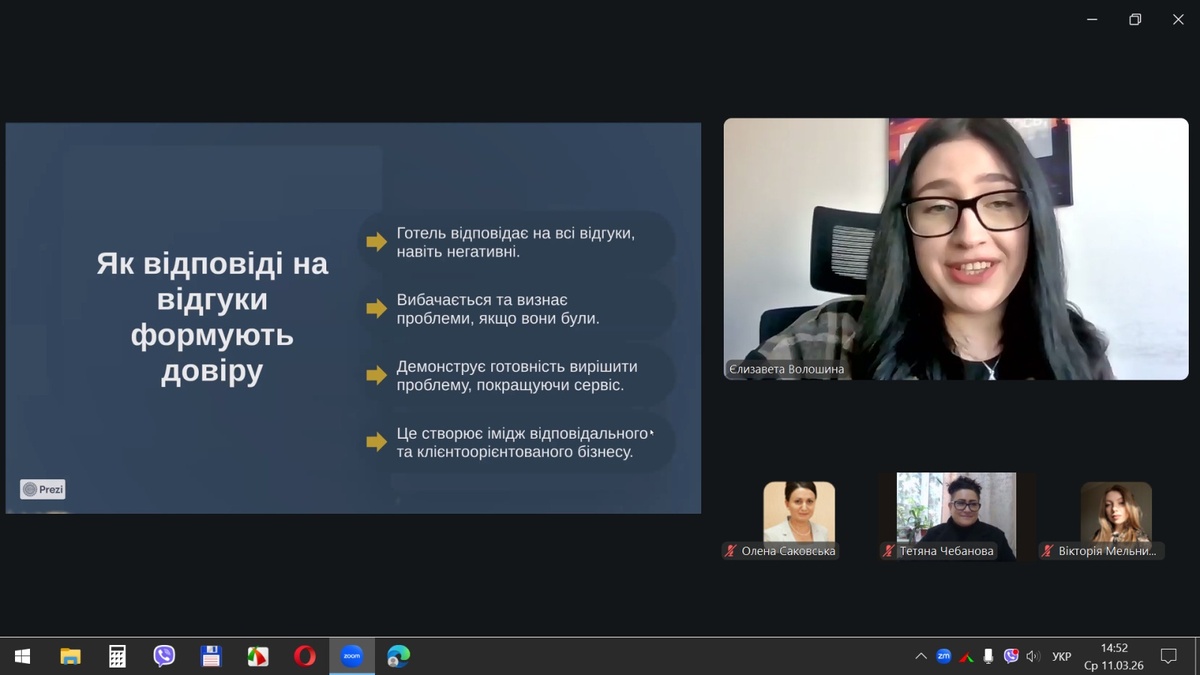The width and height of the screenshot is (1200, 675).
Task: Click the microphone icon in system tray
Action: coord(988,657)
